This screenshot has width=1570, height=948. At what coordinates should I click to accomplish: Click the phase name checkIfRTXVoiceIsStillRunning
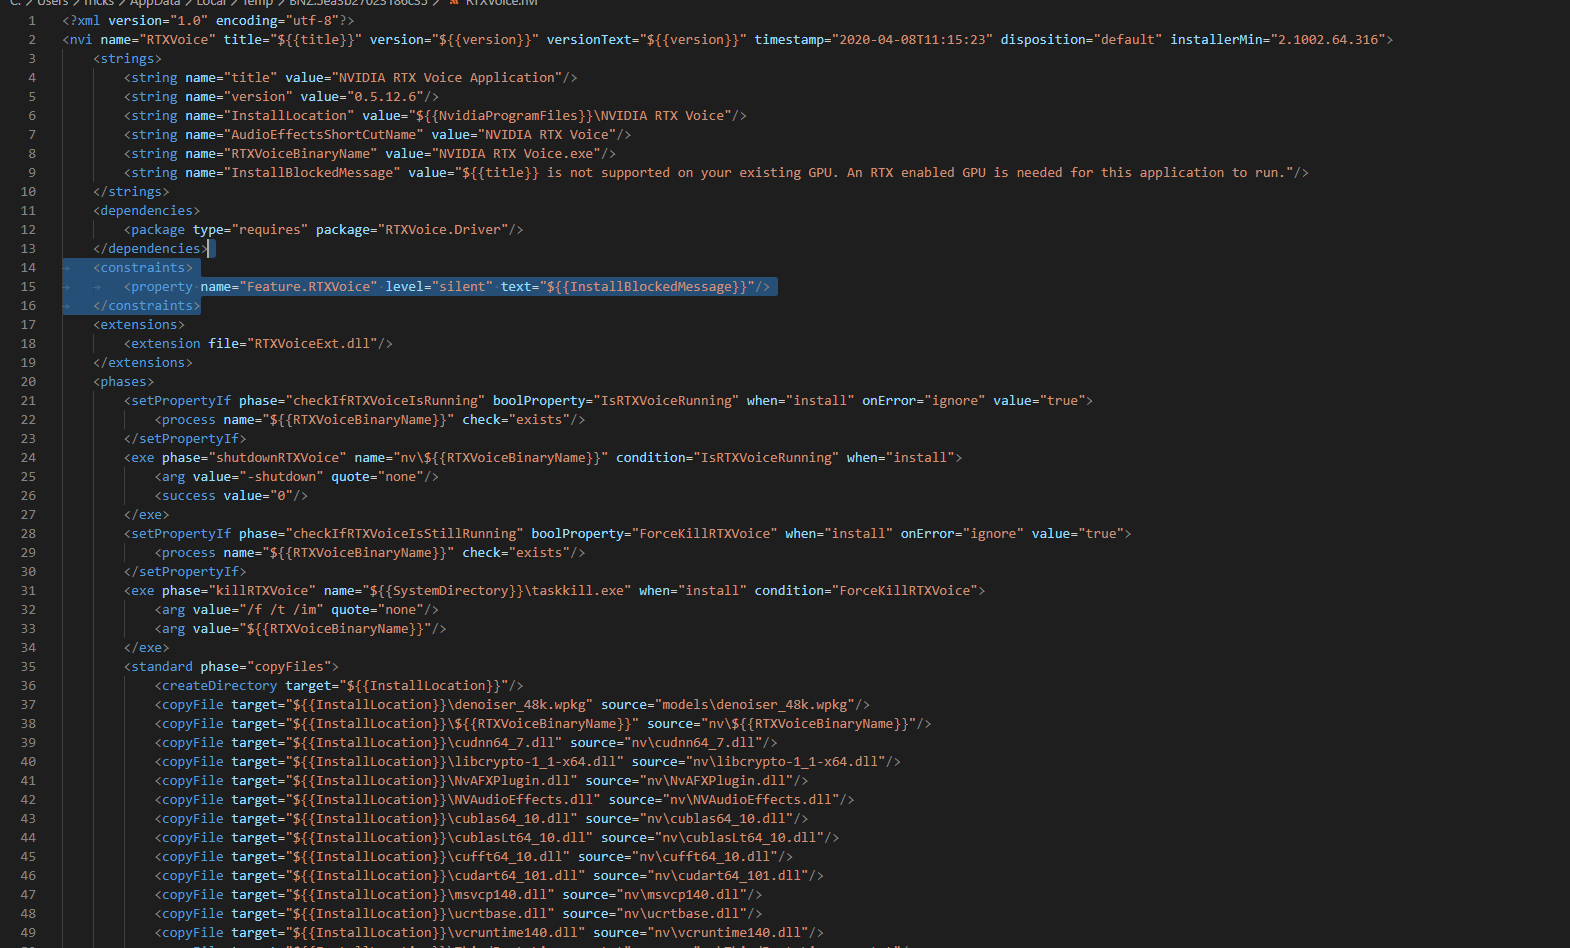404,533
